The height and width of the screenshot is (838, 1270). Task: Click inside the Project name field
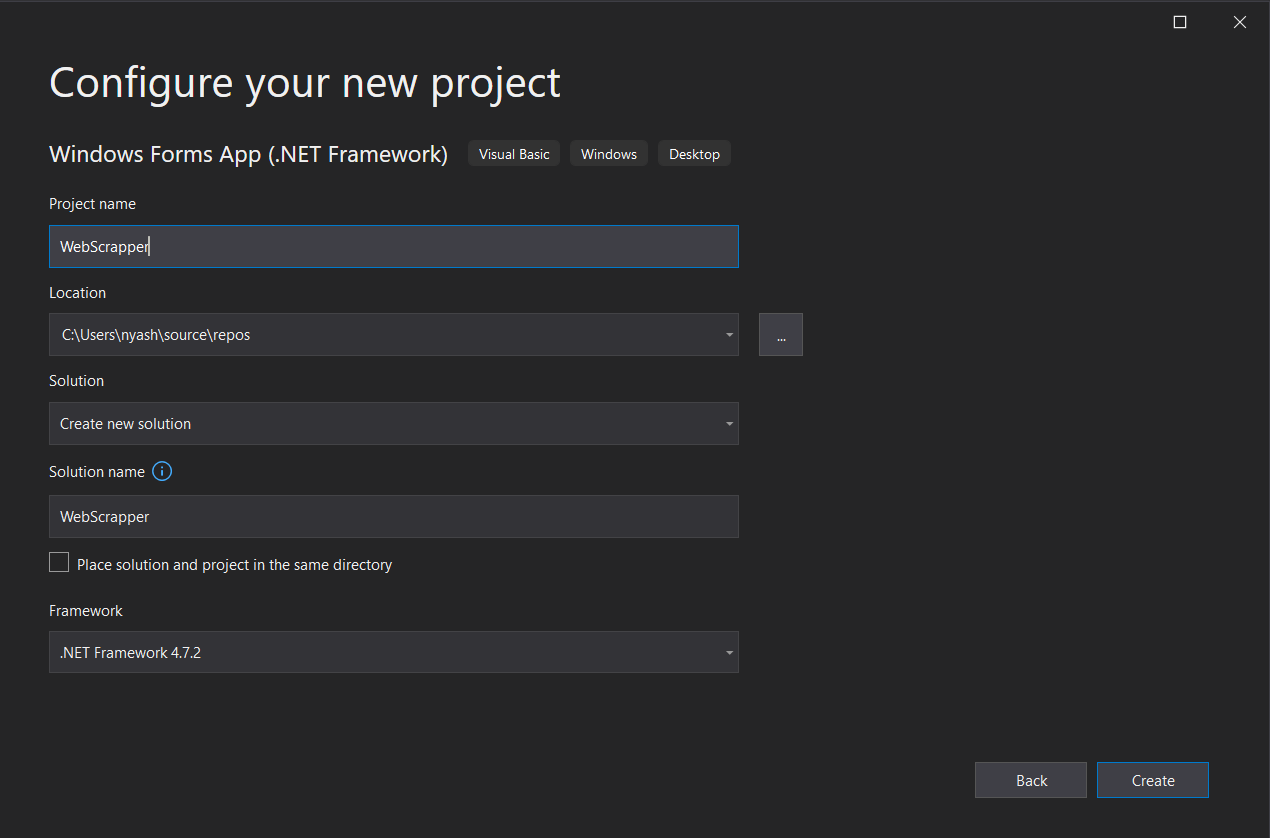(x=393, y=246)
